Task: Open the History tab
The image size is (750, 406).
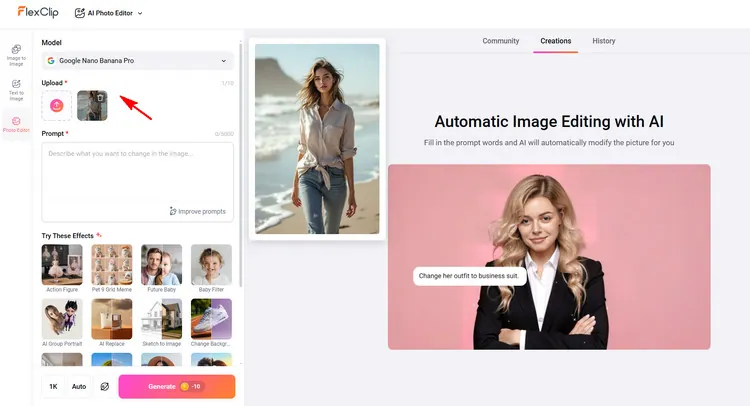Action: tap(603, 41)
